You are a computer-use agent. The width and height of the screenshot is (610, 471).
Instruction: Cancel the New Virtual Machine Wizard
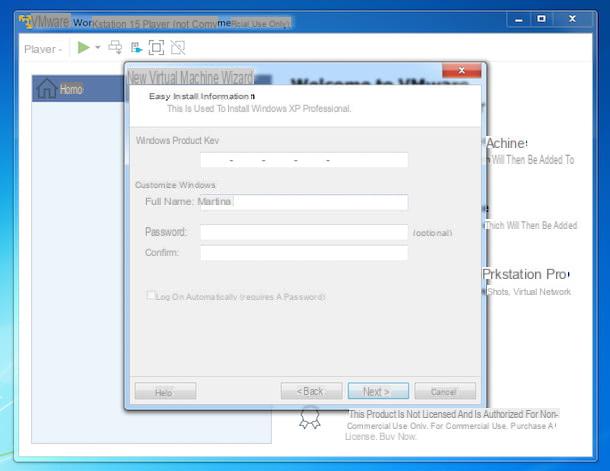click(445, 391)
